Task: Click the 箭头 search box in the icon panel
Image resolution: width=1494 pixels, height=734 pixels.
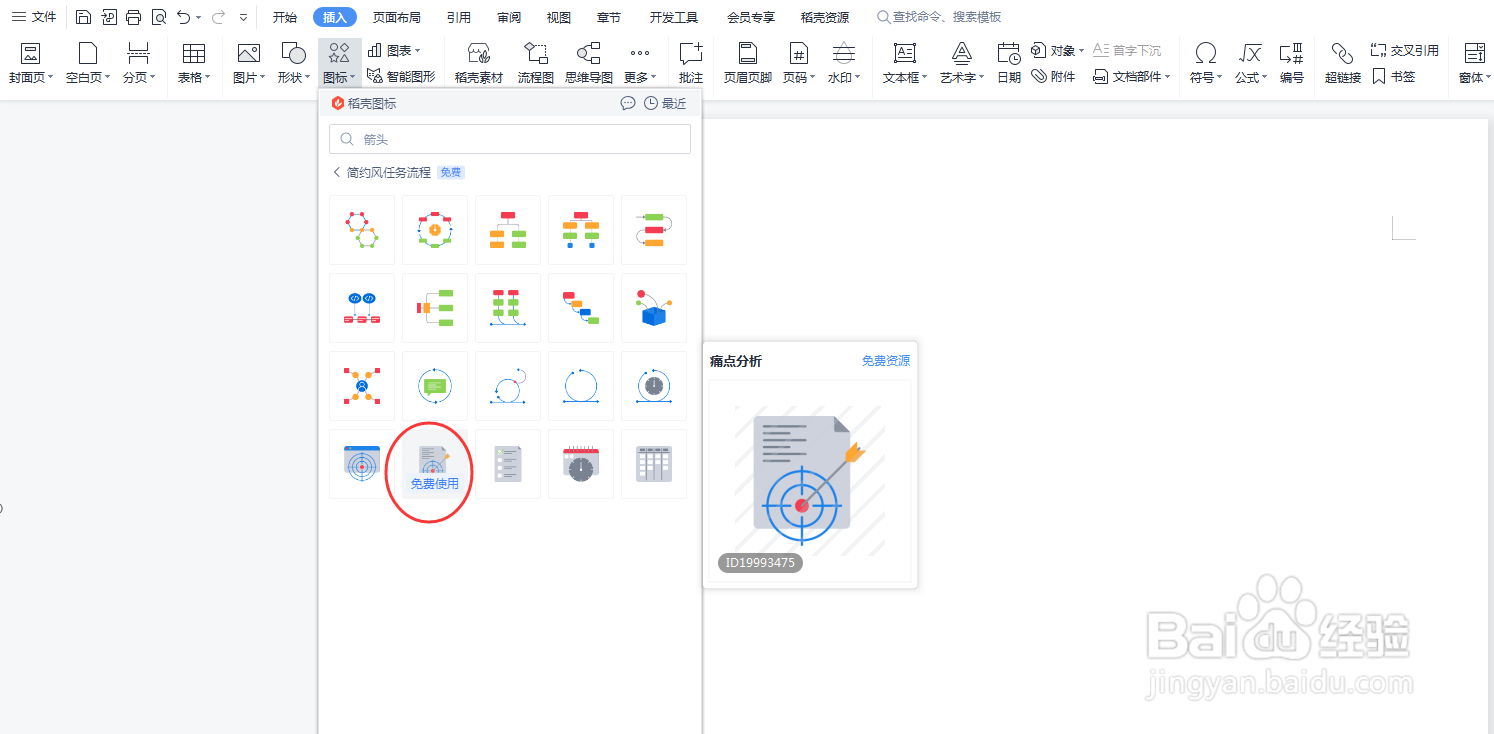Action: point(509,138)
